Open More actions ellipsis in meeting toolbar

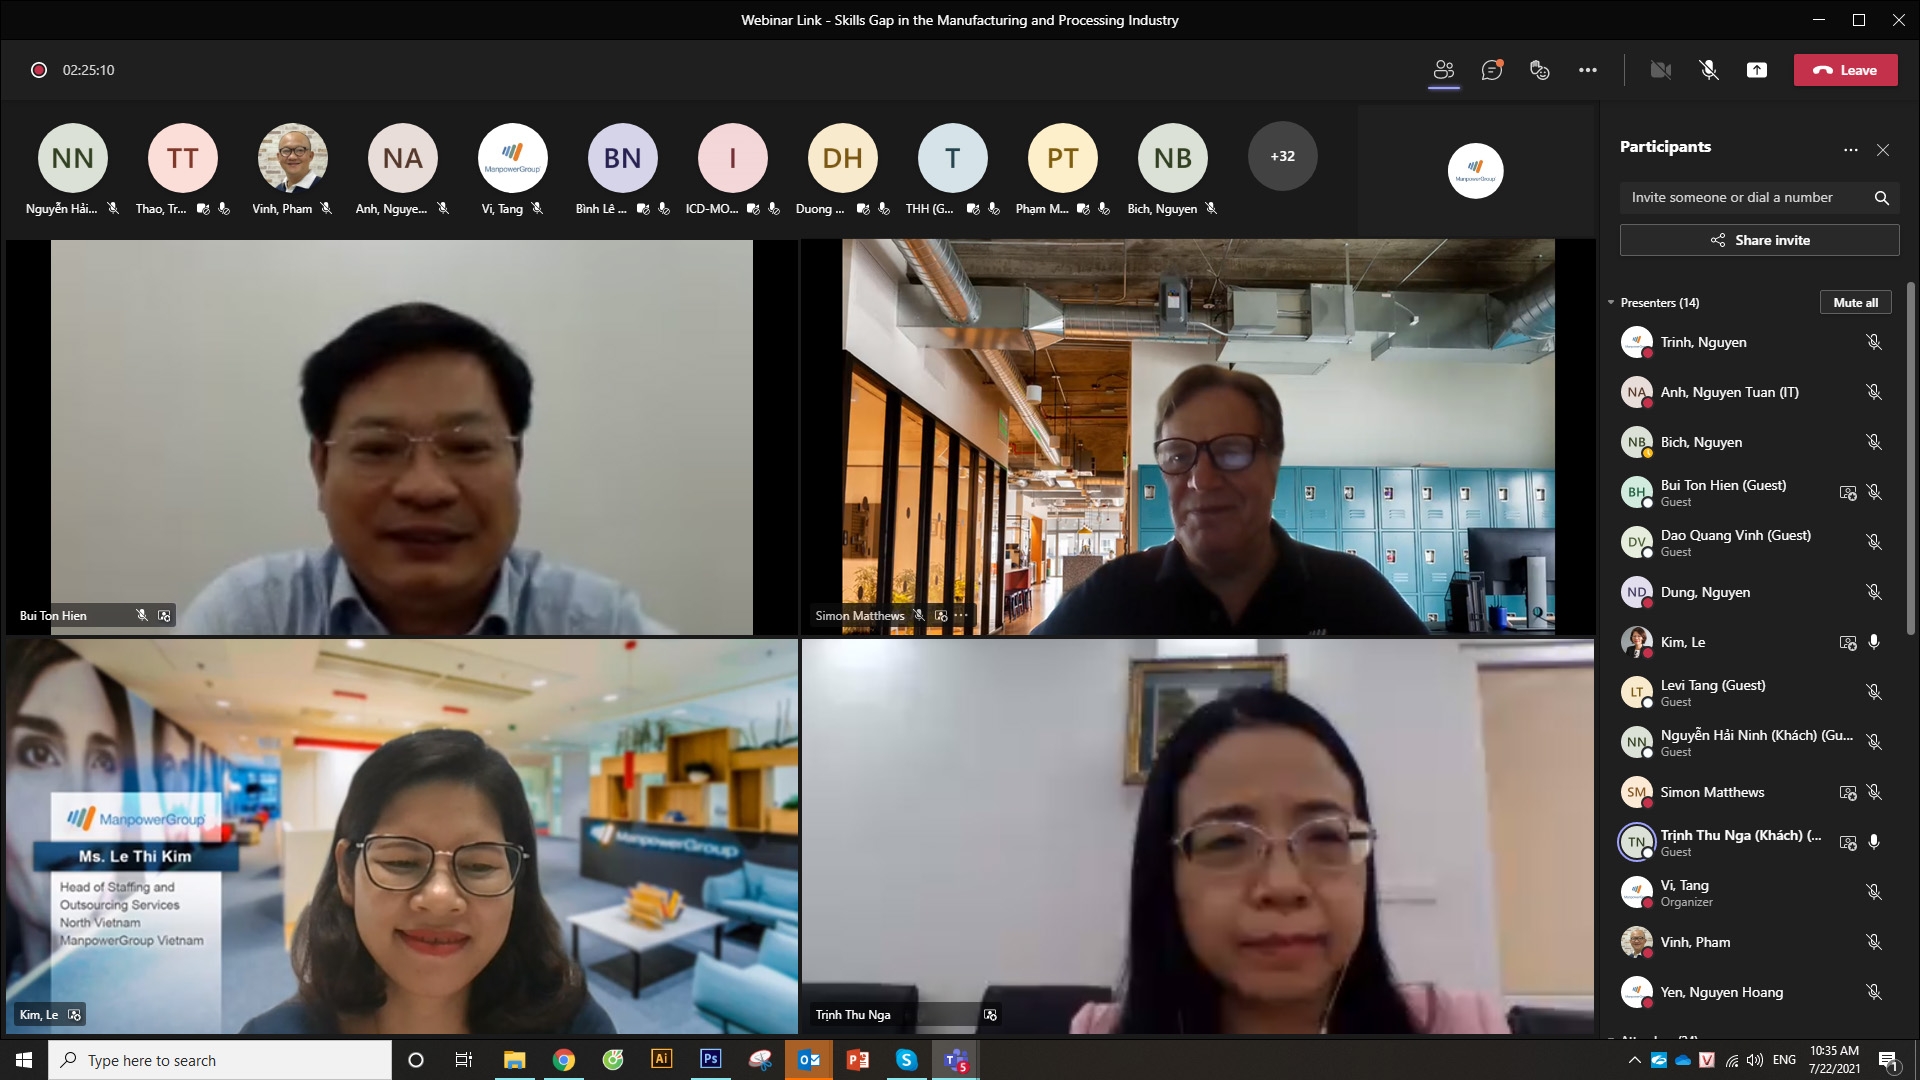click(1588, 70)
